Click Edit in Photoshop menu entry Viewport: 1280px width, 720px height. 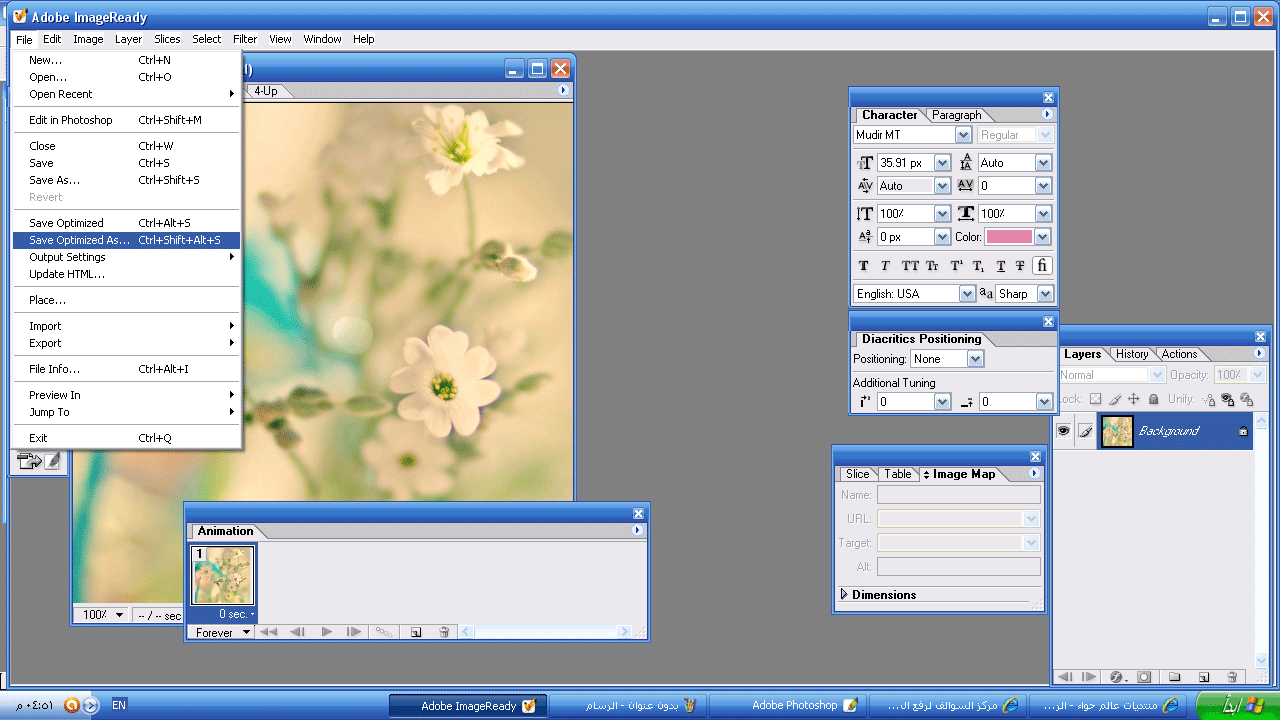point(71,120)
